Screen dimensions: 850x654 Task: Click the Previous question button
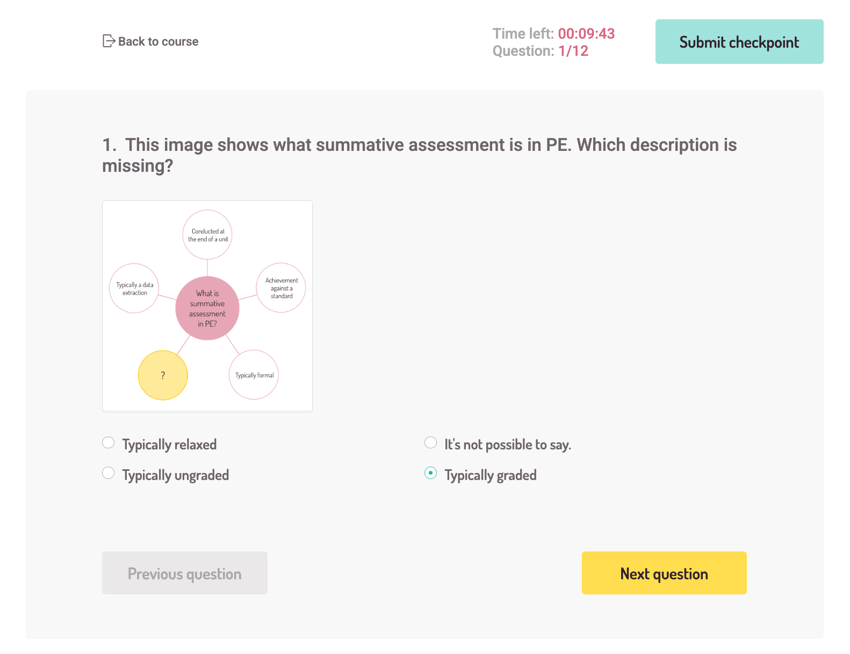coord(185,573)
